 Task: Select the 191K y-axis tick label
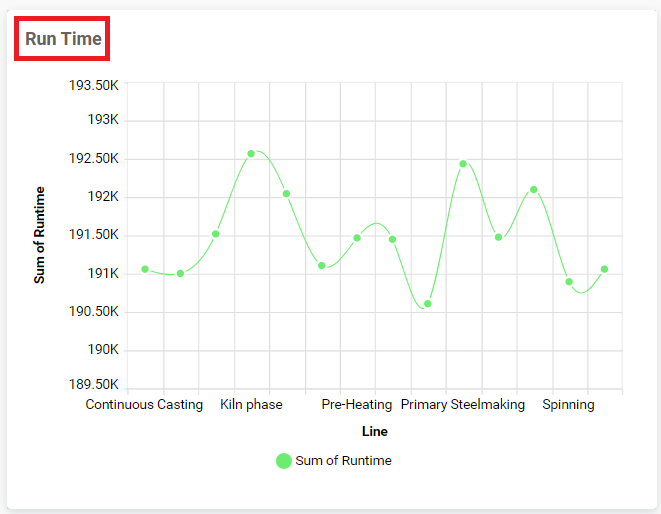(103, 273)
